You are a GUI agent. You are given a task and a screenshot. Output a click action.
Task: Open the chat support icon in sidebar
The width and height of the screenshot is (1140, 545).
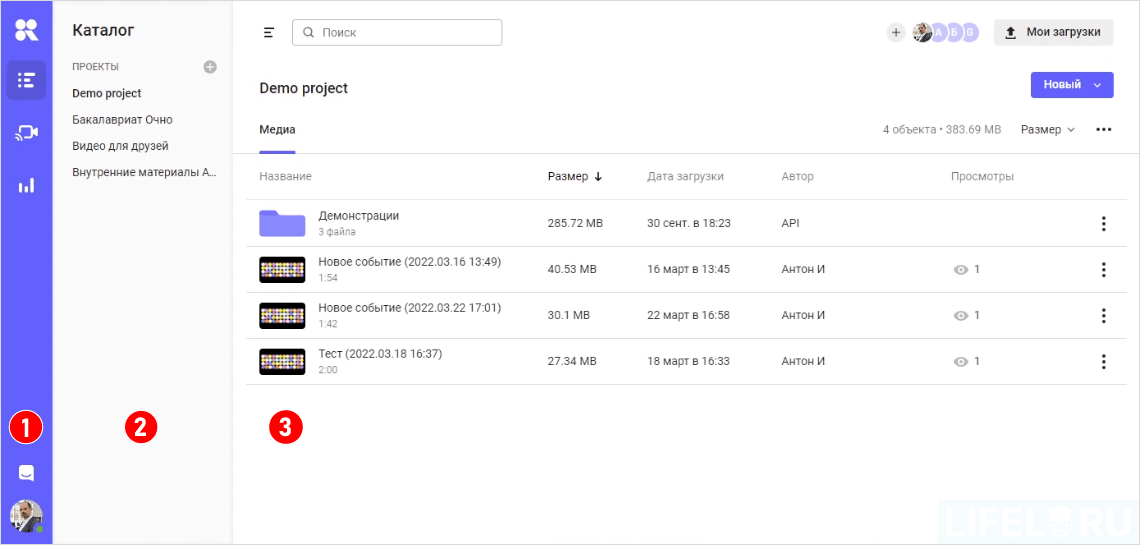pos(26,473)
